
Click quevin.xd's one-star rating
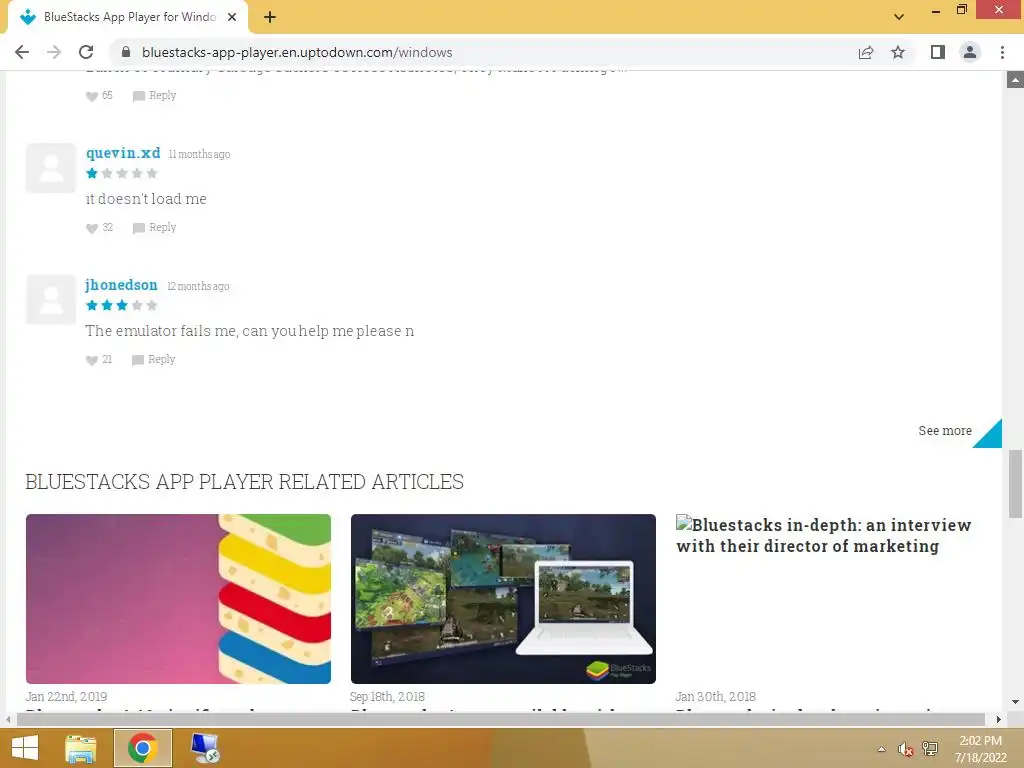click(121, 173)
